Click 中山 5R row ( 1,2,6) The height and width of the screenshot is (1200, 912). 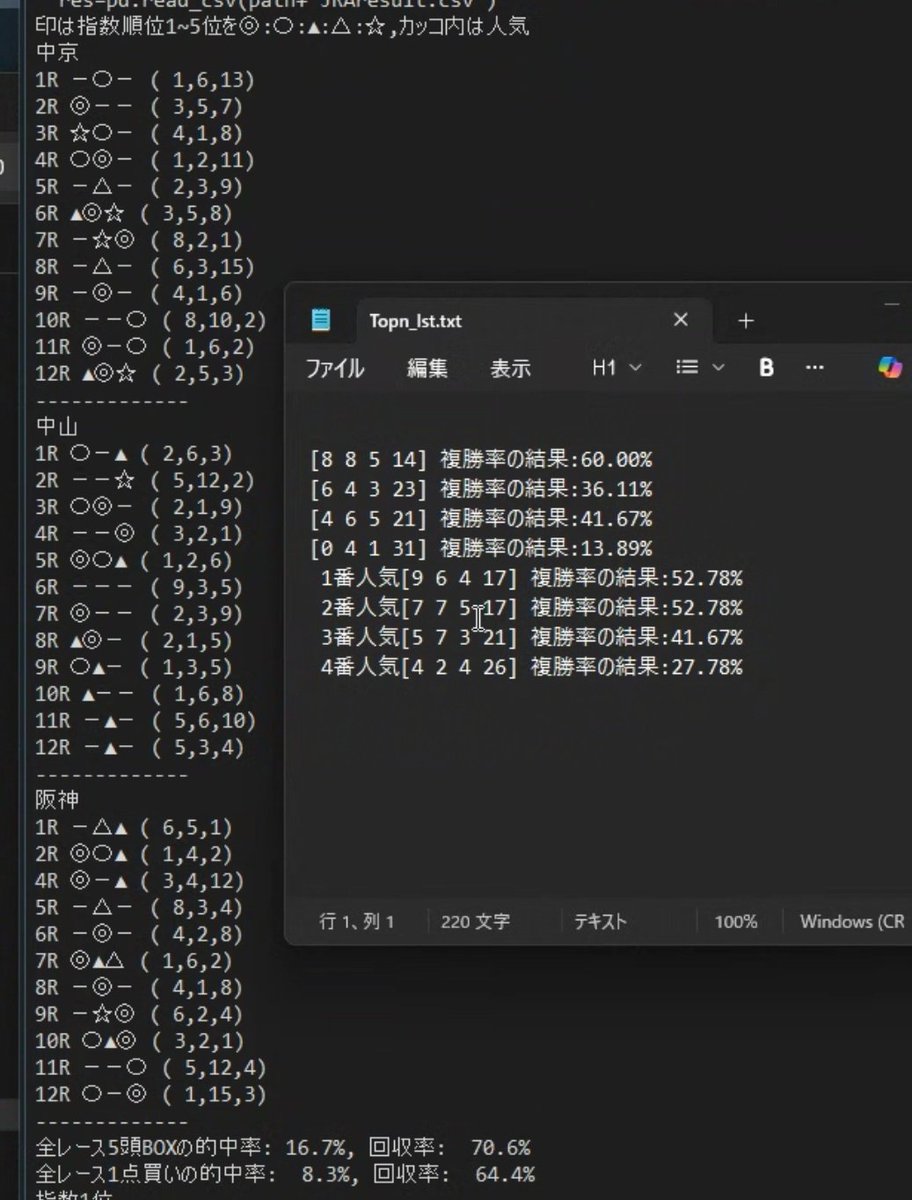(134, 561)
